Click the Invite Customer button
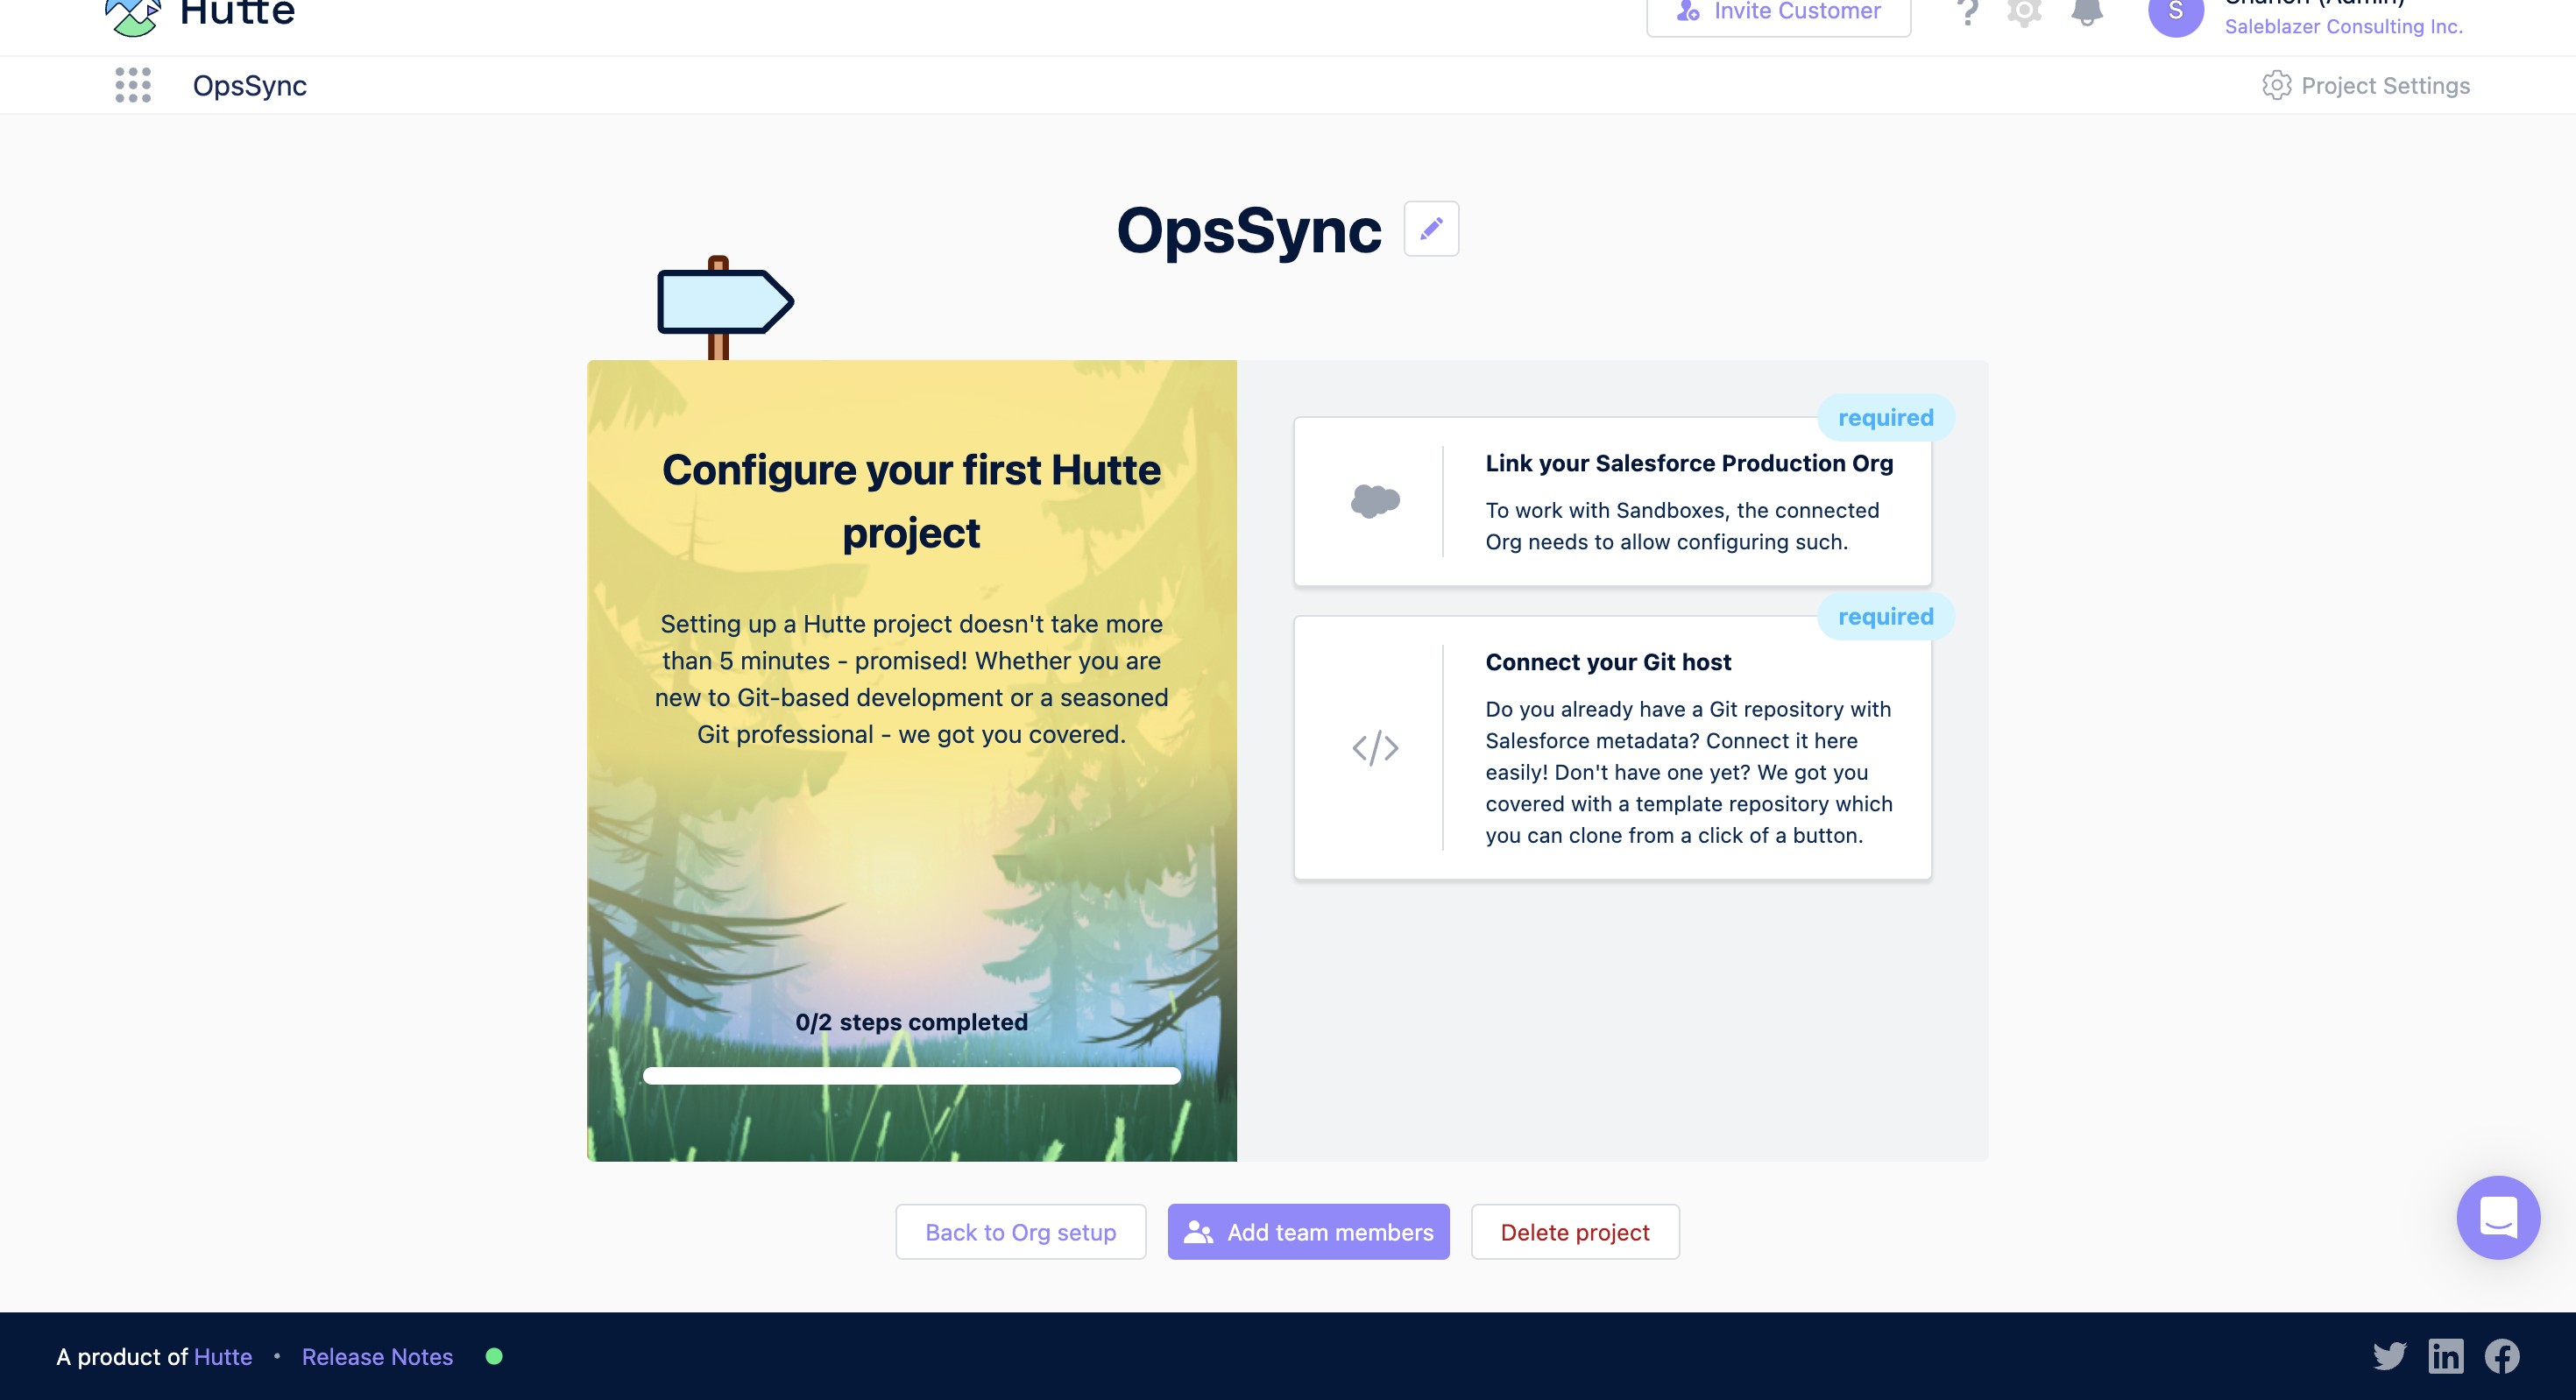This screenshot has width=2576, height=1400. (1778, 14)
